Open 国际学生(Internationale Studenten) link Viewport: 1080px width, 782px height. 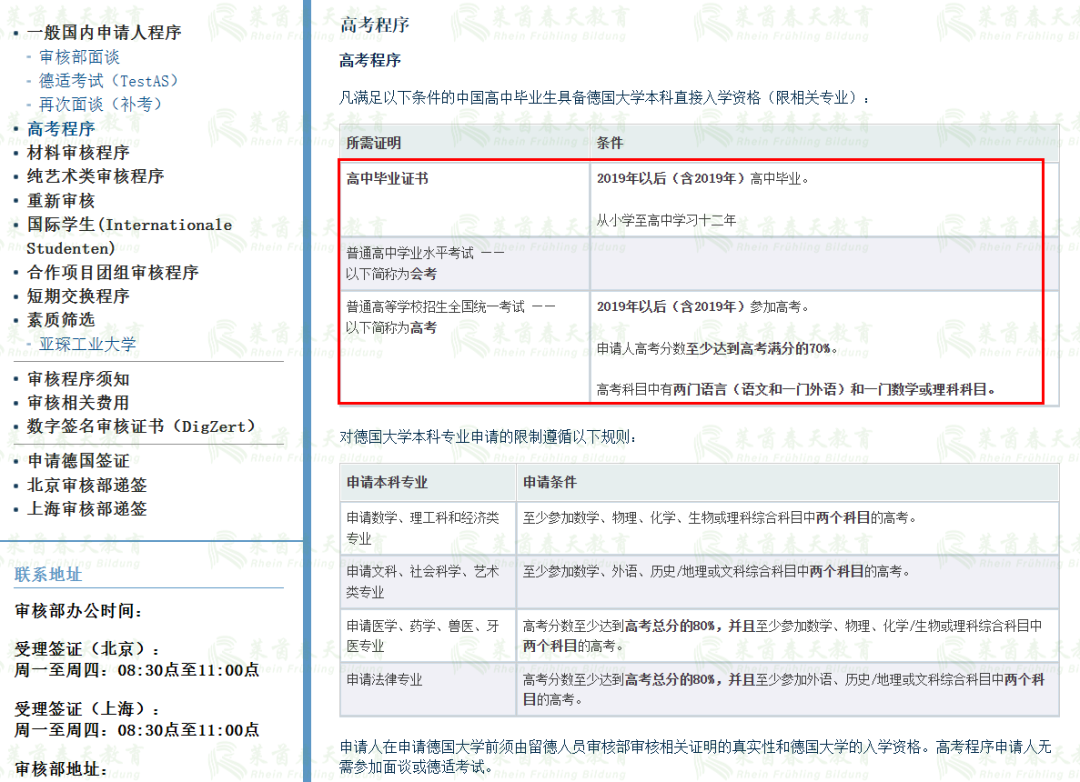[128, 225]
